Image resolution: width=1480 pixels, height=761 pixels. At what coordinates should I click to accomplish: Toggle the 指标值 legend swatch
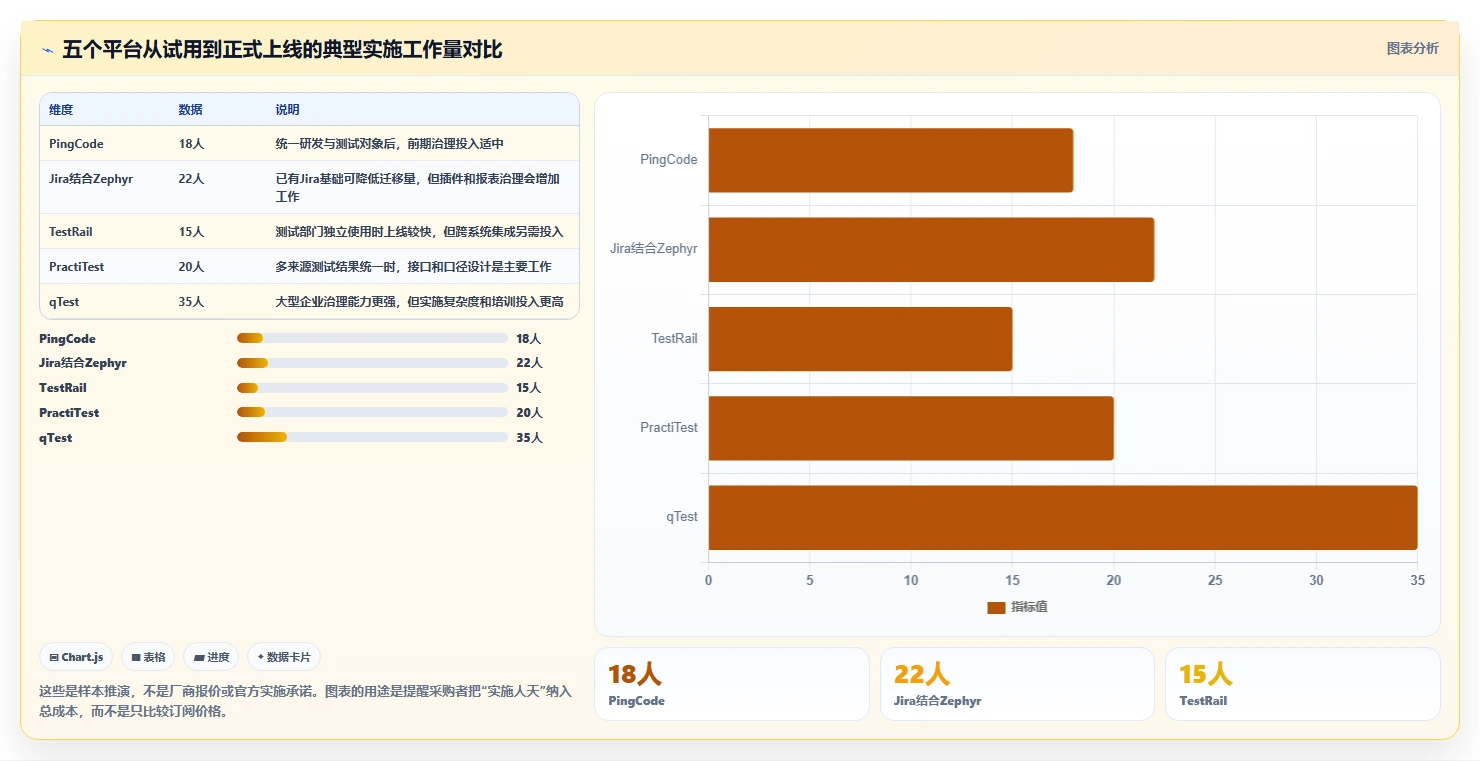pos(996,607)
